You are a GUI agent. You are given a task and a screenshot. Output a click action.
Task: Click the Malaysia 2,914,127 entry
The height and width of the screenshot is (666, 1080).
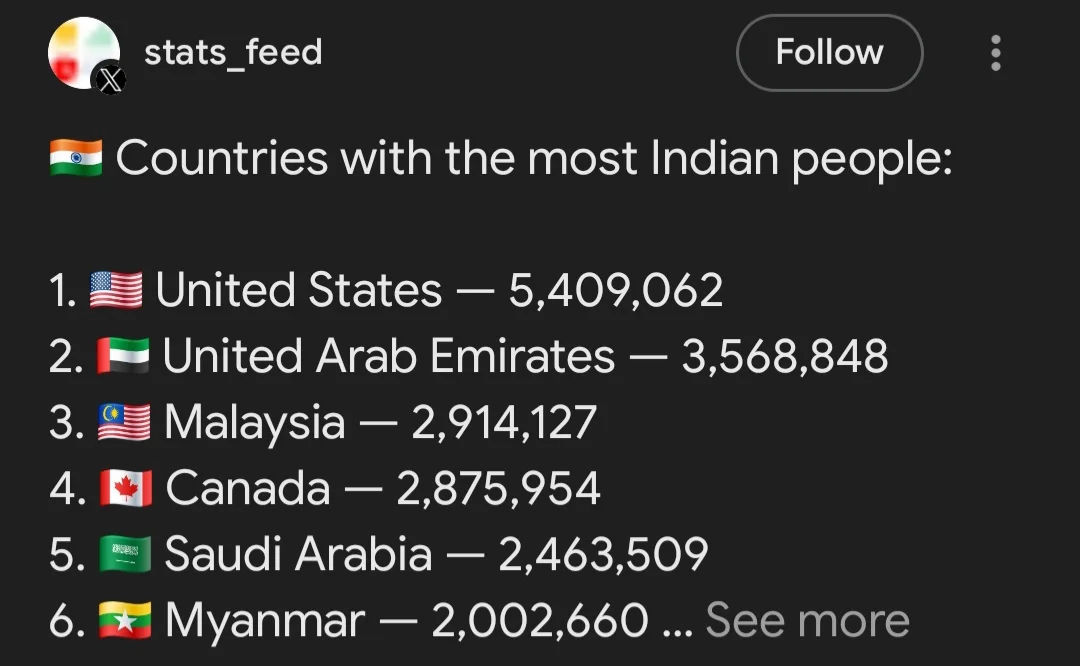pyautogui.click(x=380, y=423)
